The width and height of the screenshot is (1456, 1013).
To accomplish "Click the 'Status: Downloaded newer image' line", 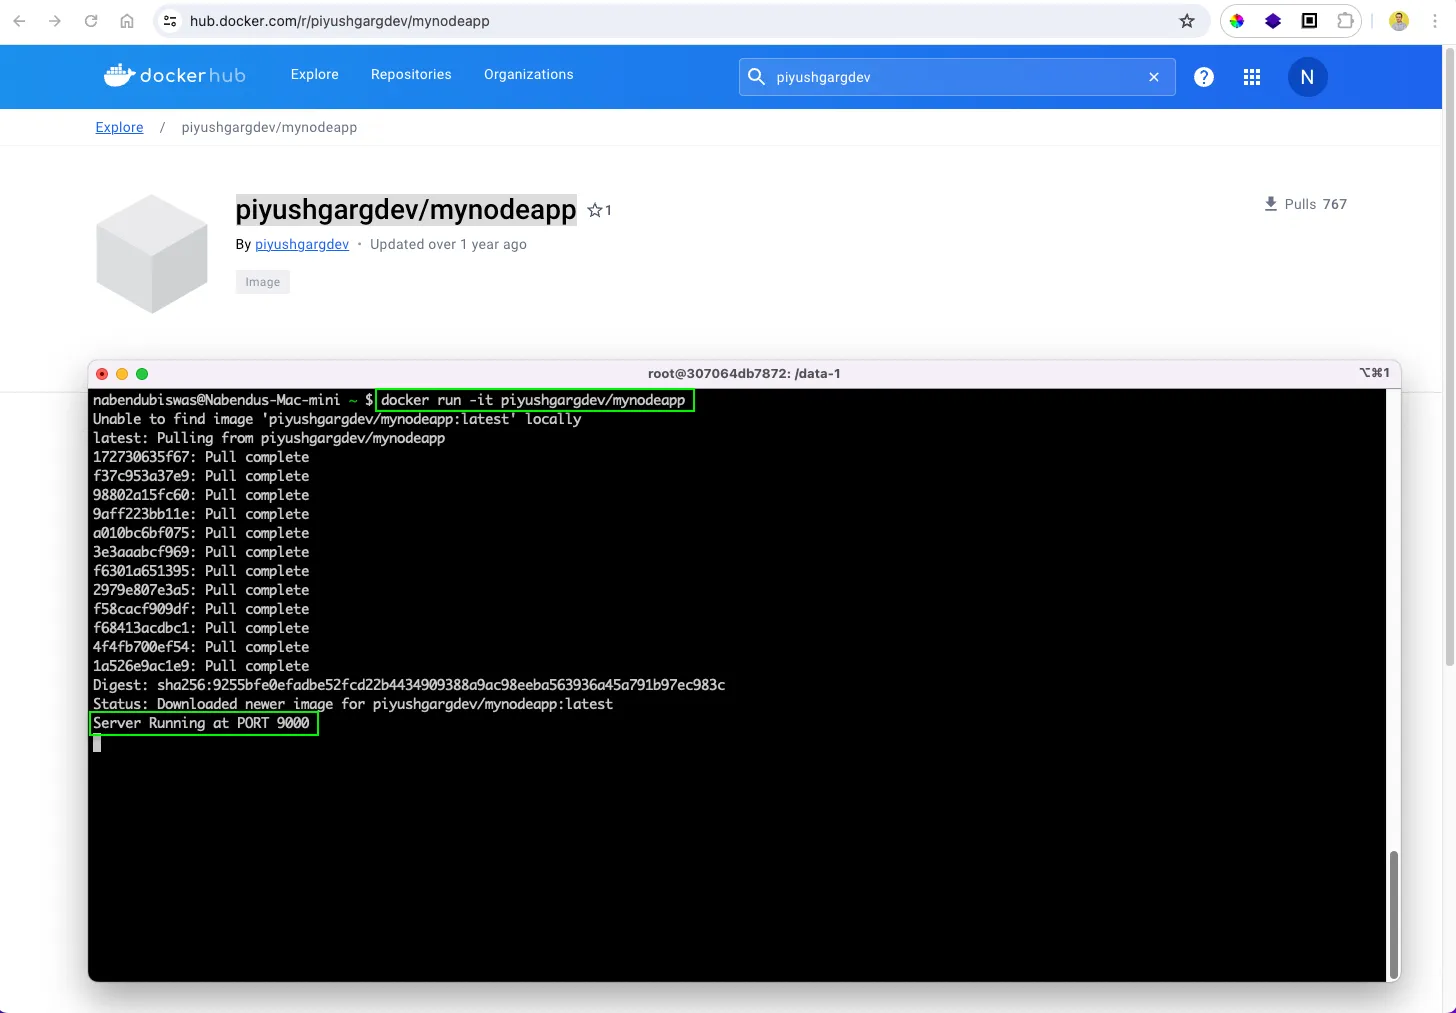I will point(353,704).
